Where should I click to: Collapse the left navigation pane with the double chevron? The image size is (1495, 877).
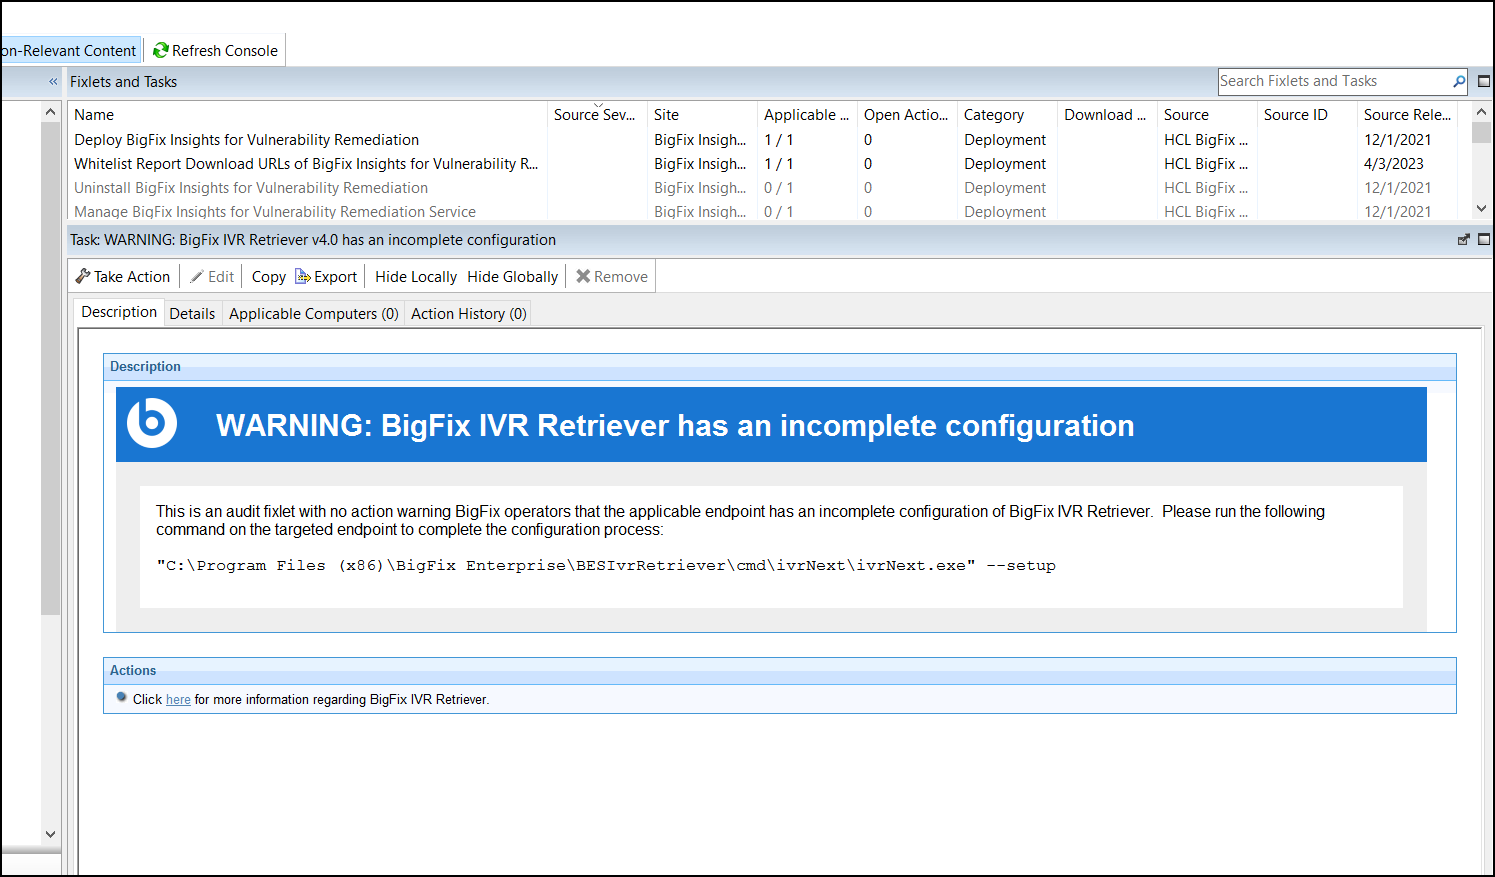(x=53, y=82)
